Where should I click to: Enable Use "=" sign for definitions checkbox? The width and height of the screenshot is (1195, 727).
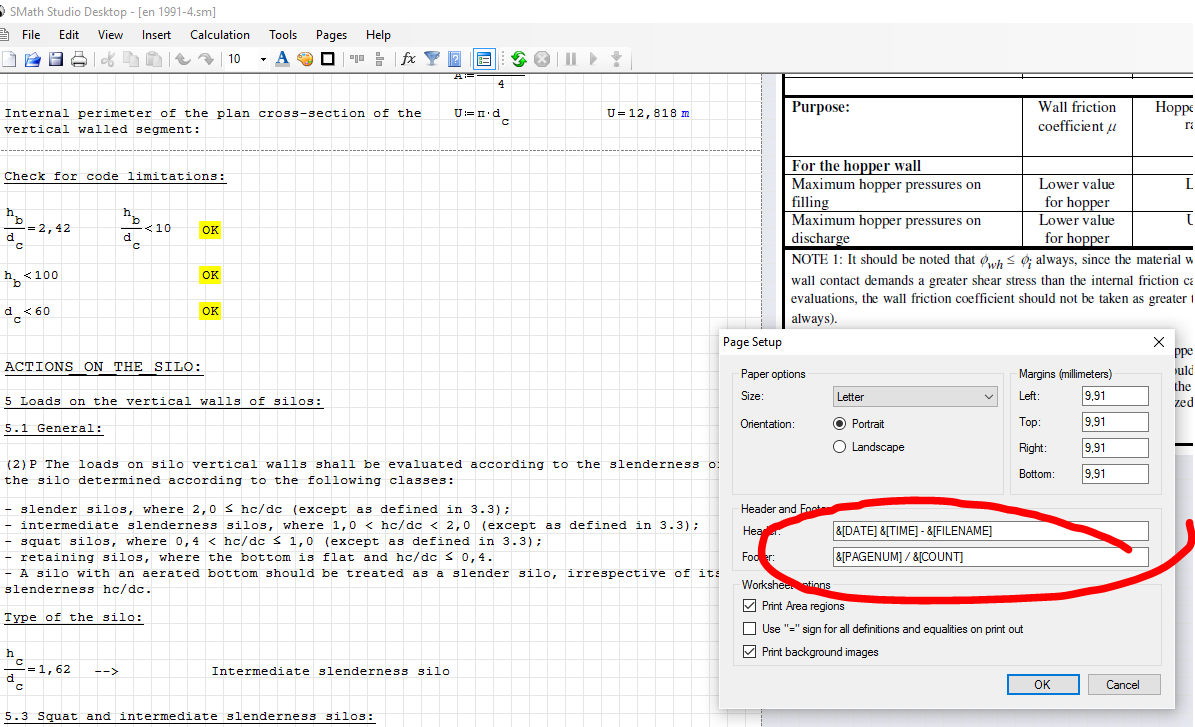tap(750, 629)
